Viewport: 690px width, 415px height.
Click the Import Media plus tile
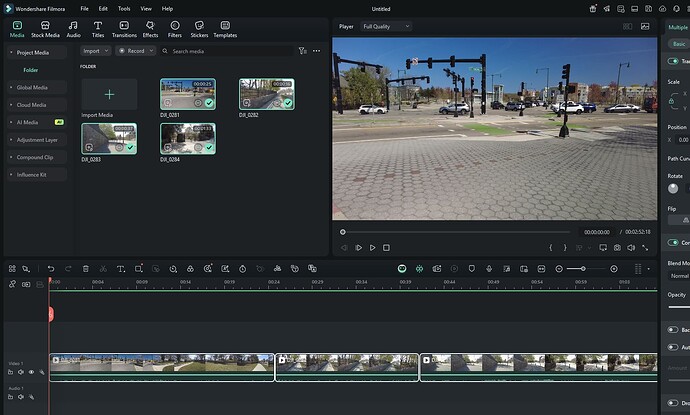pyautogui.click(x=109, y=94)
